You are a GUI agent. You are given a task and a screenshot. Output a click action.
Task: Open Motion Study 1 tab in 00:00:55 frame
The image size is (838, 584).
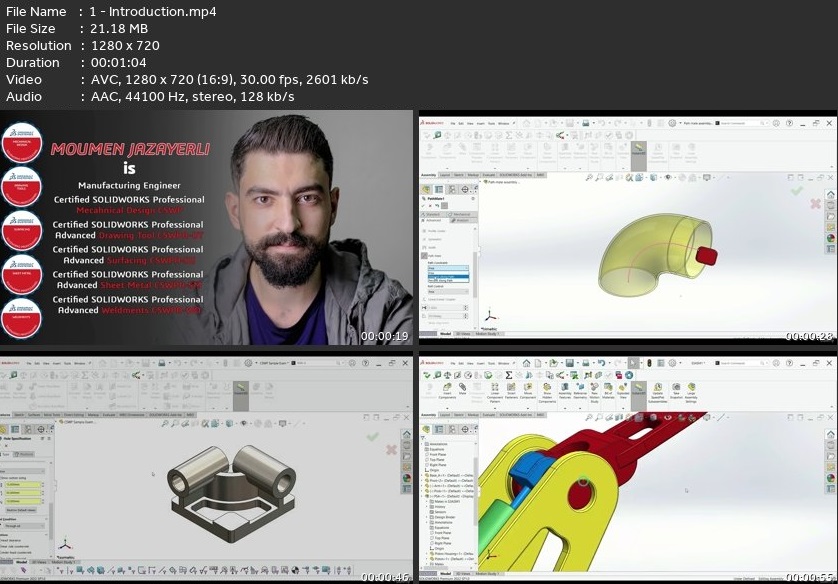(x=486, y=574)
